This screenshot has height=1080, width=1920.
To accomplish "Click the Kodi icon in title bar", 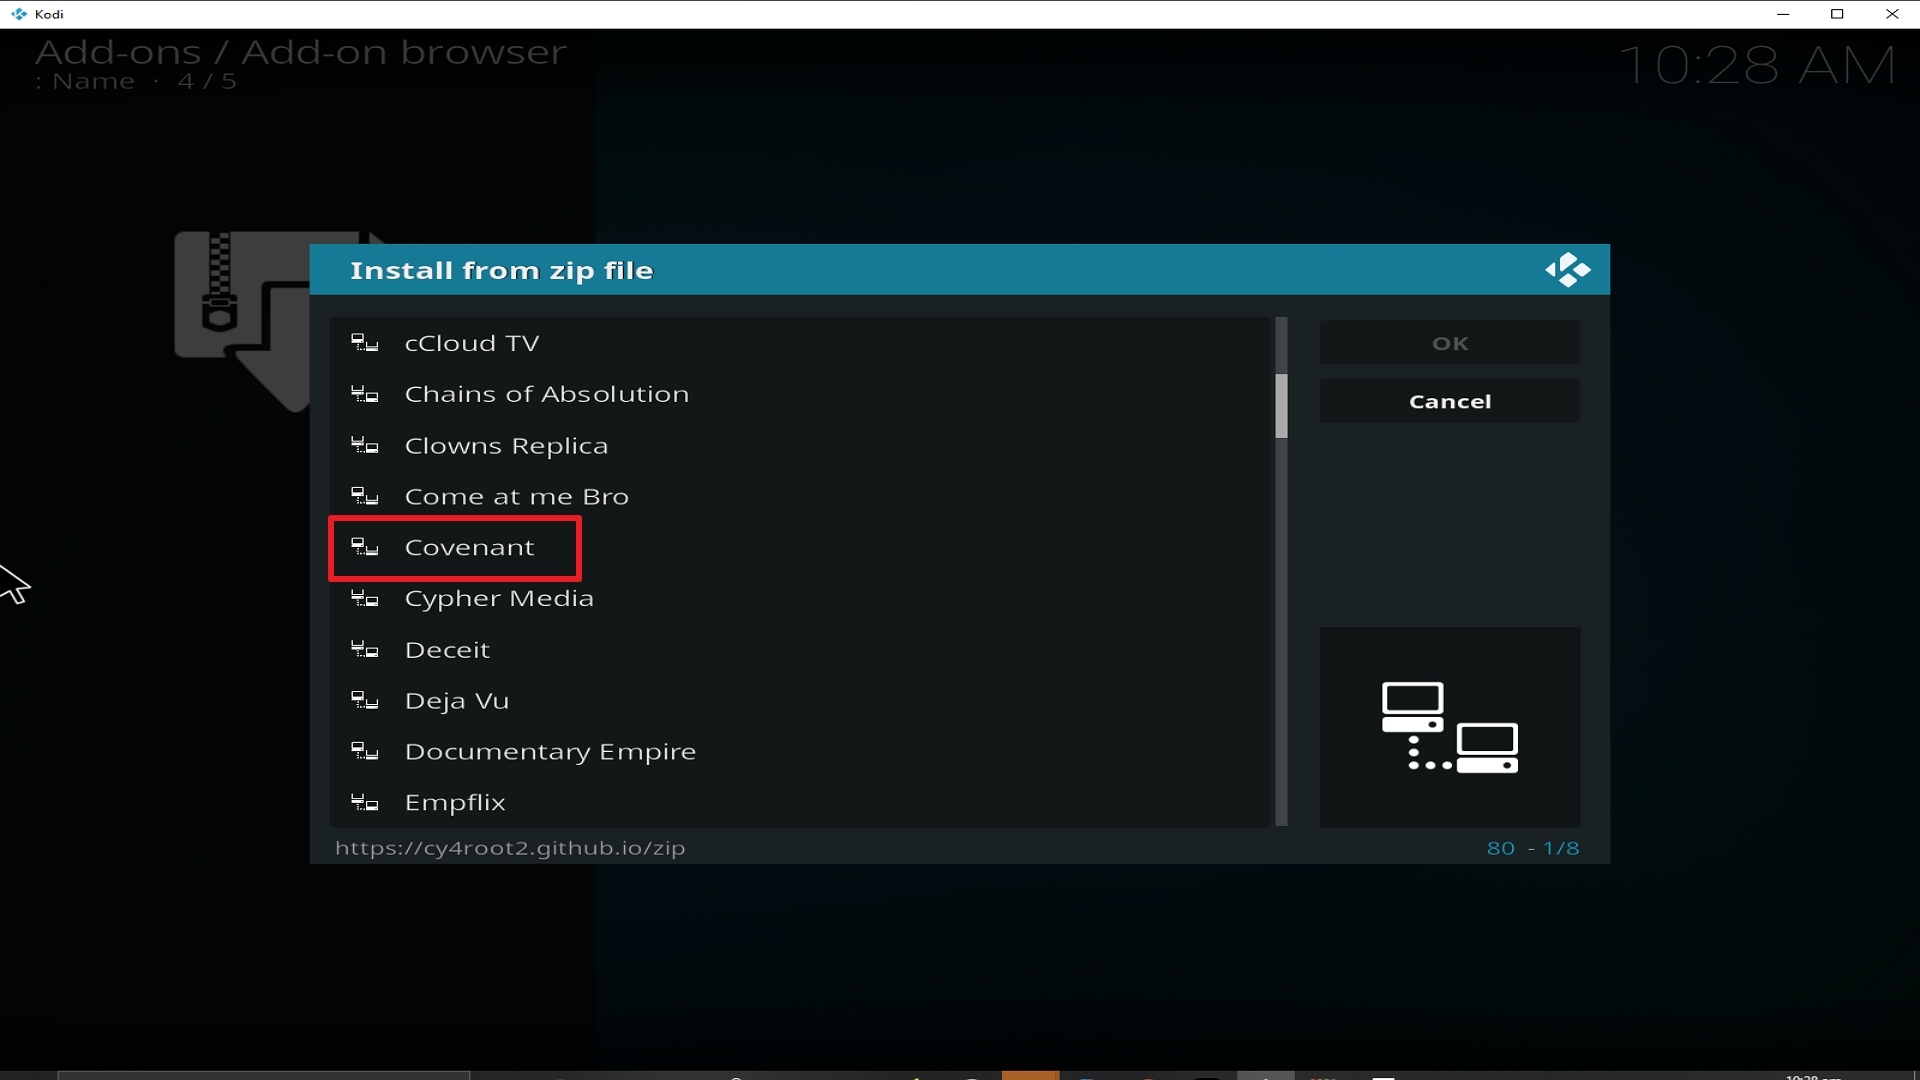I will pyautogui.click(x=18, y=14).
